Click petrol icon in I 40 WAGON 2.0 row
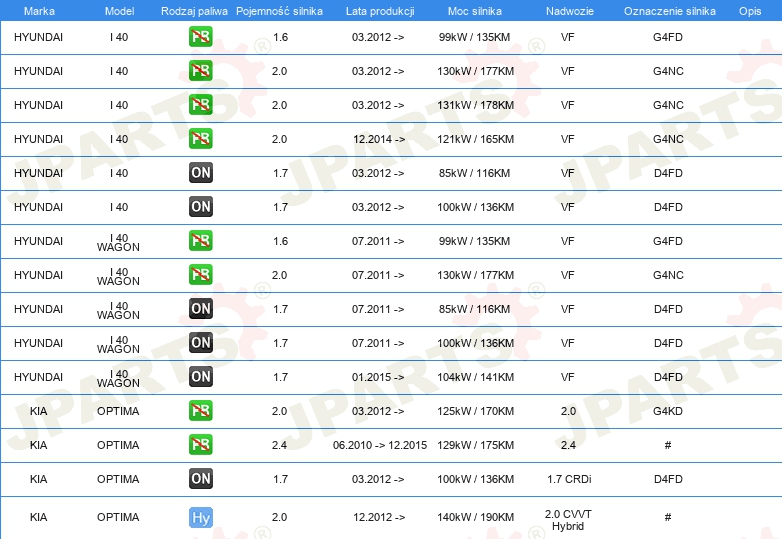The width and height of the screenshot is (782, 539). pyautogui.click(x=200, y=275)
